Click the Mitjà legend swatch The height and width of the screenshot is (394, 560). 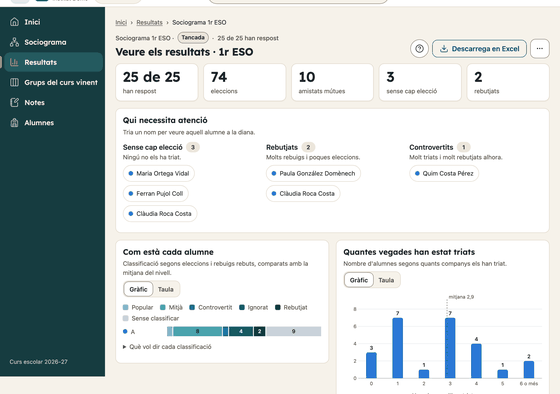coord(163,308)
